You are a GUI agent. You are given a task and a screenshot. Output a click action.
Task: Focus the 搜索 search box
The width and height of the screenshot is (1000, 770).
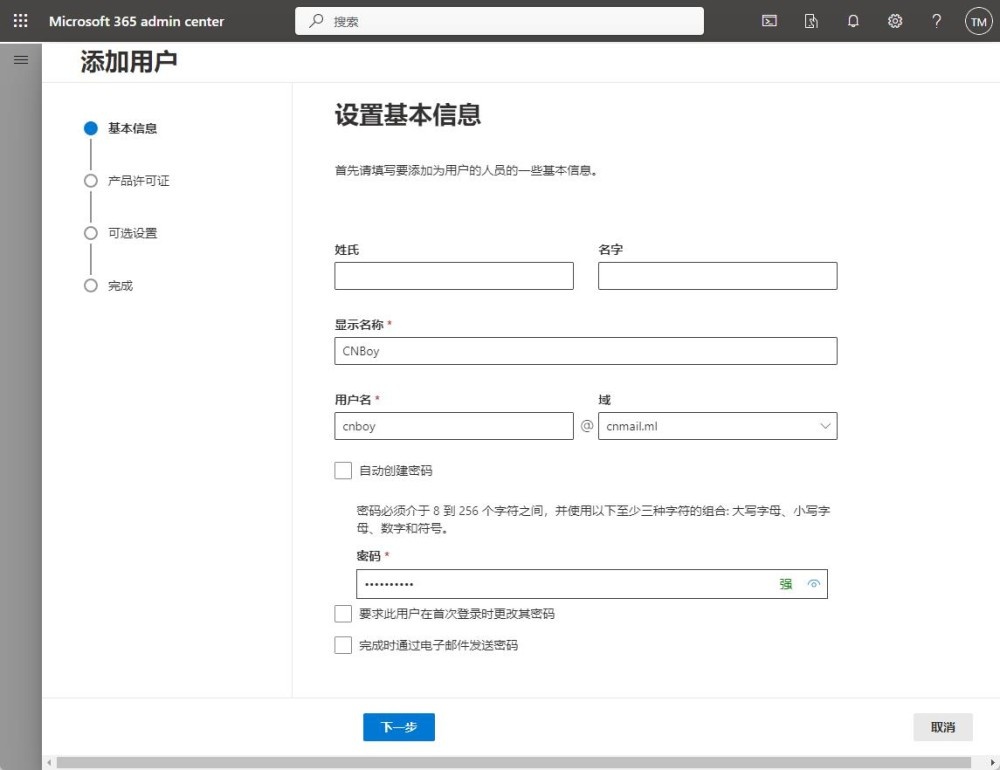pyautogui.click(x=500, y=21)
